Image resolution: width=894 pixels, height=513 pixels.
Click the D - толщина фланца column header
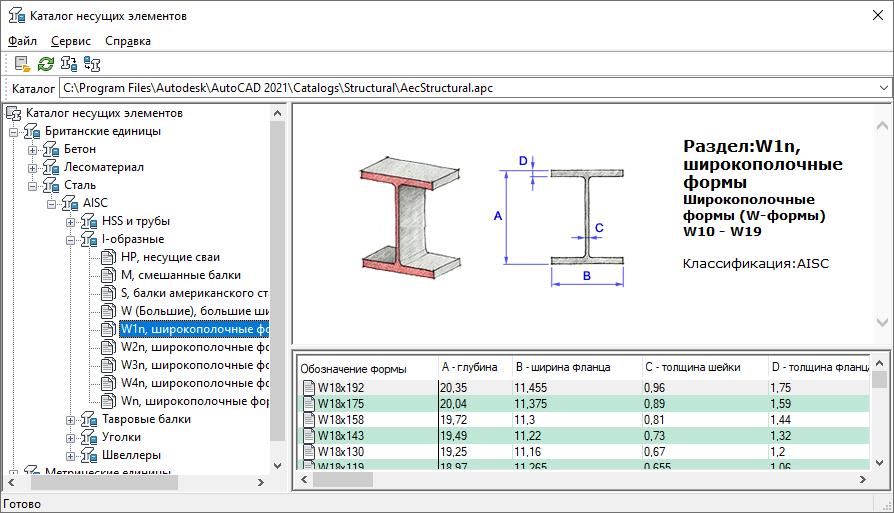click(819, 368)
